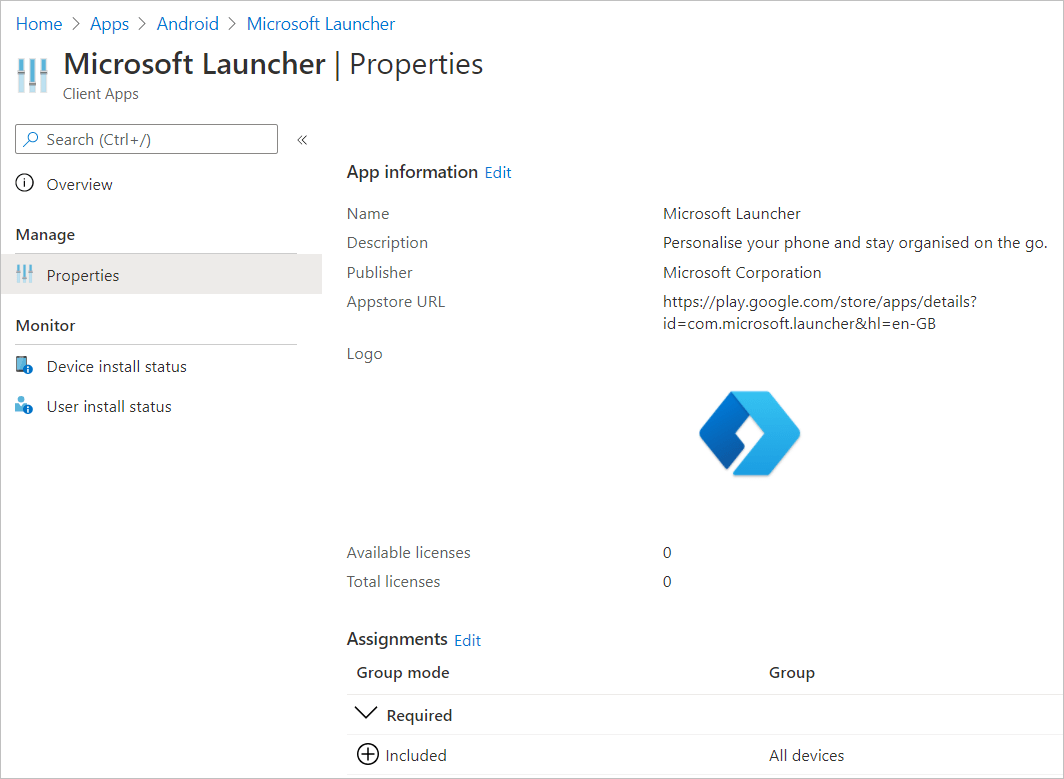Click the Properties sliders icon in the sidebar

click(24, 273)
